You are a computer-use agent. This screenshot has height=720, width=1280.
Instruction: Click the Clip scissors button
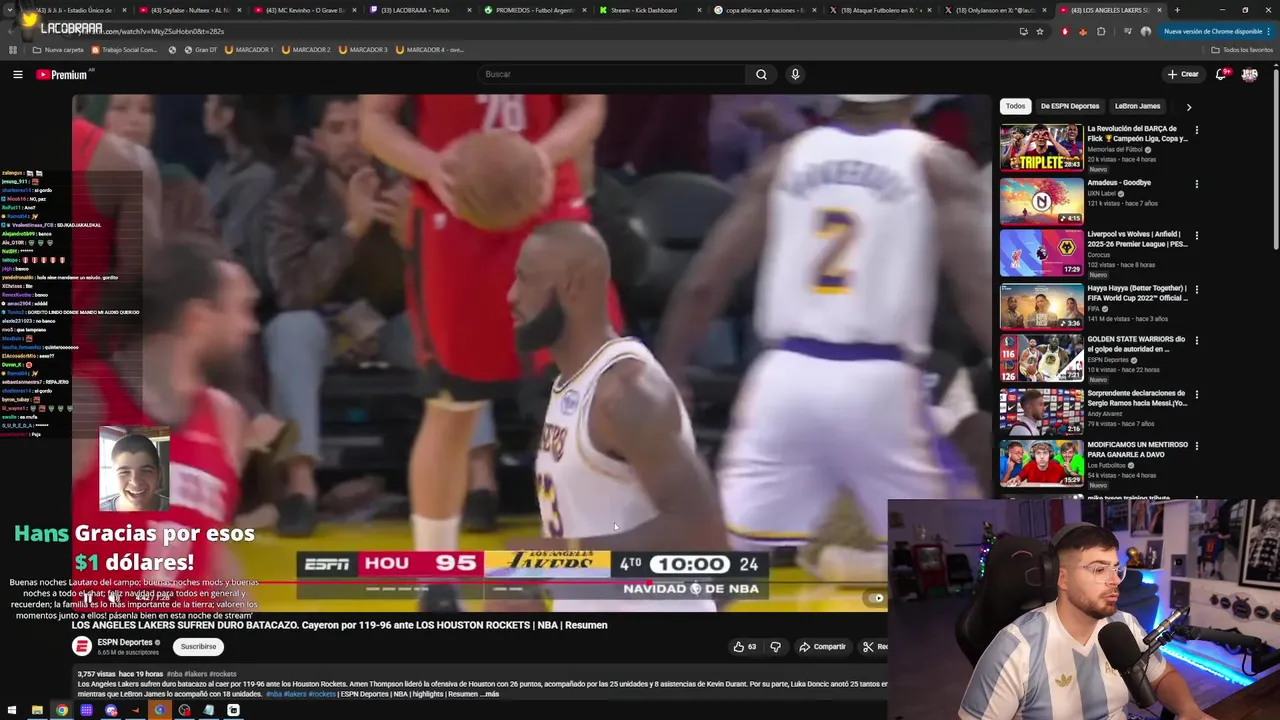(x=873, y=647)
